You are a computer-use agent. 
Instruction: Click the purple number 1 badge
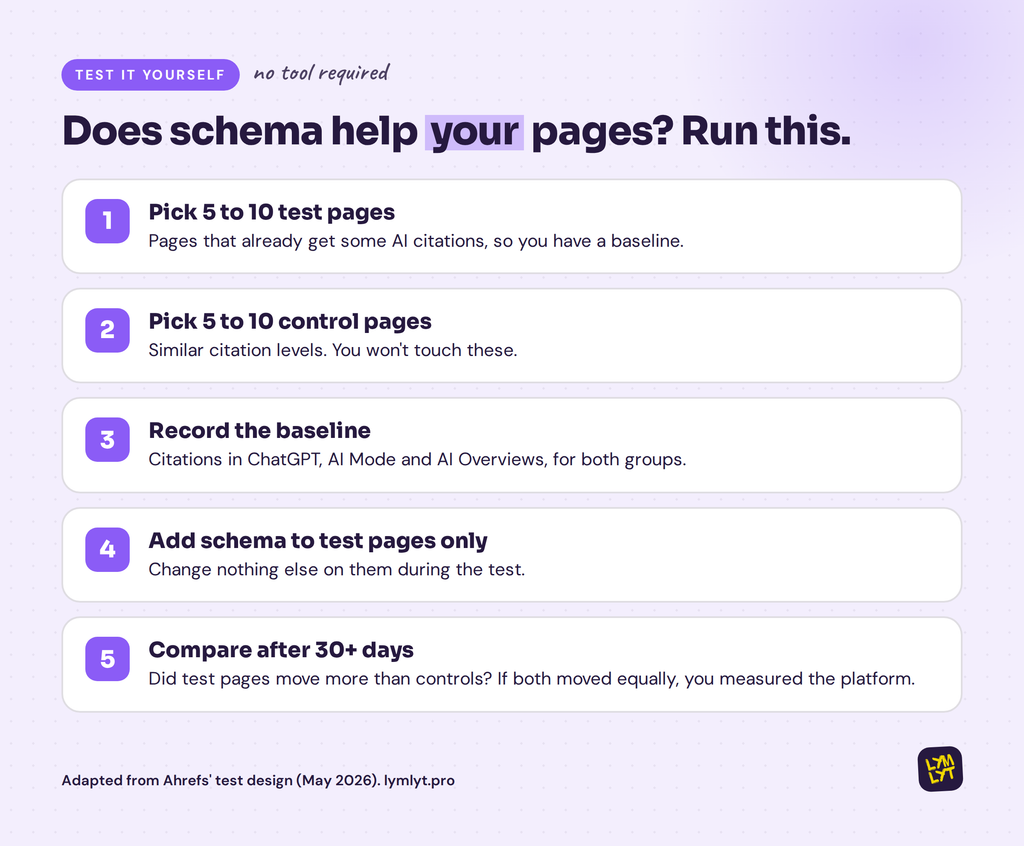point(108,221)
